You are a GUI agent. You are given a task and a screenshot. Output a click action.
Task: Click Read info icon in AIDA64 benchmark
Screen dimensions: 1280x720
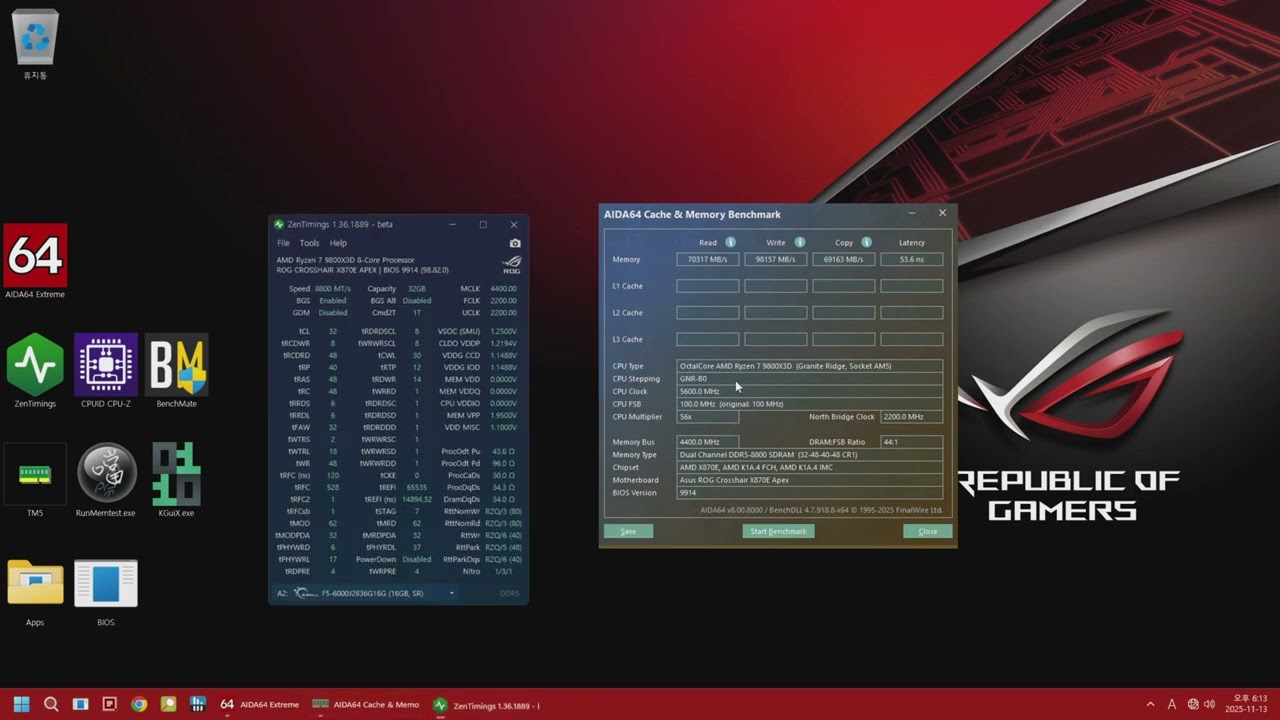(730, 242)
